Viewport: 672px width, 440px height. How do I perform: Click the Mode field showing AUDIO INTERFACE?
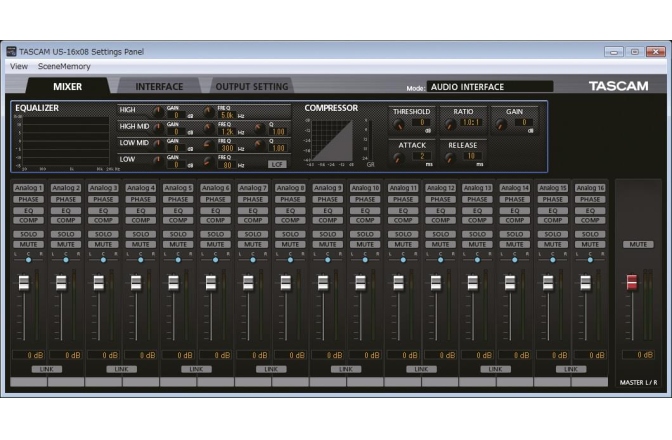click(490, 87)
